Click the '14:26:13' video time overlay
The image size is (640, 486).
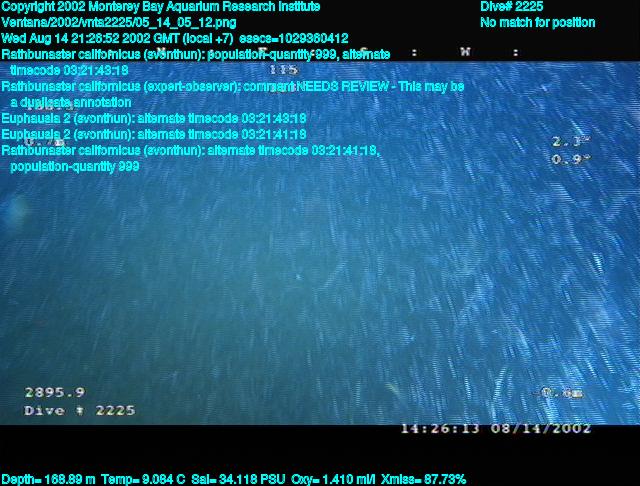(x=440, y=428)
